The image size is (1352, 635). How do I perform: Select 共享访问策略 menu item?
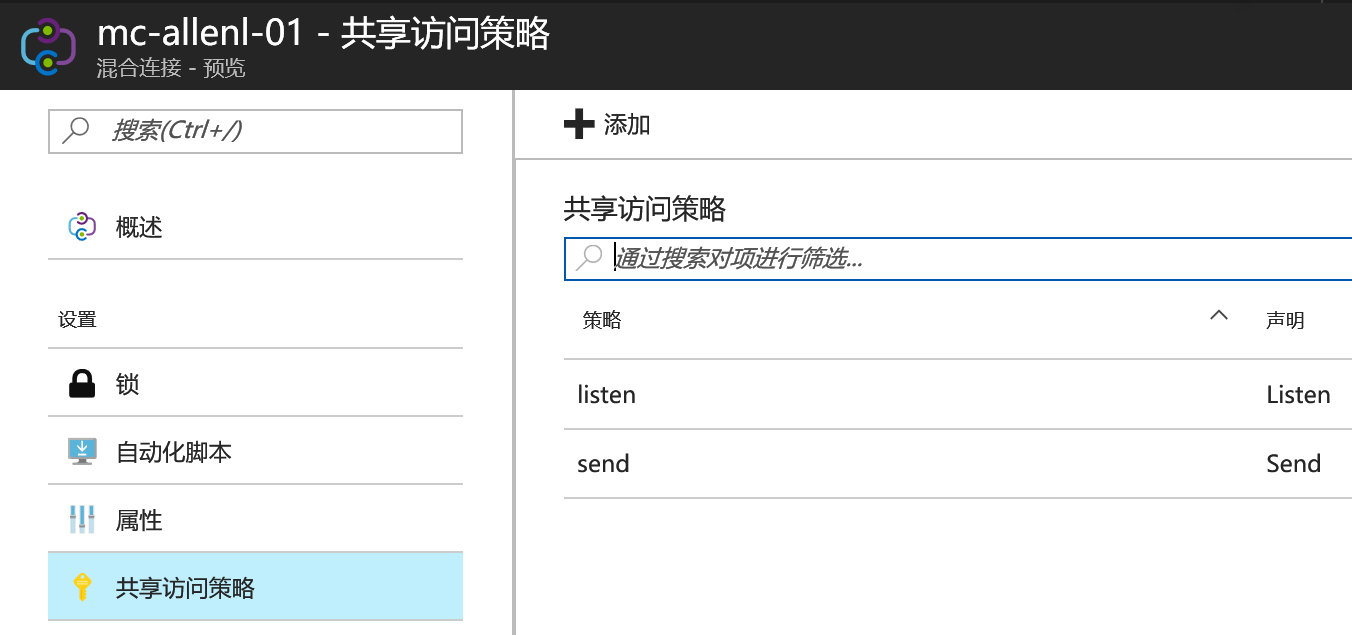(x=185, y=588)
